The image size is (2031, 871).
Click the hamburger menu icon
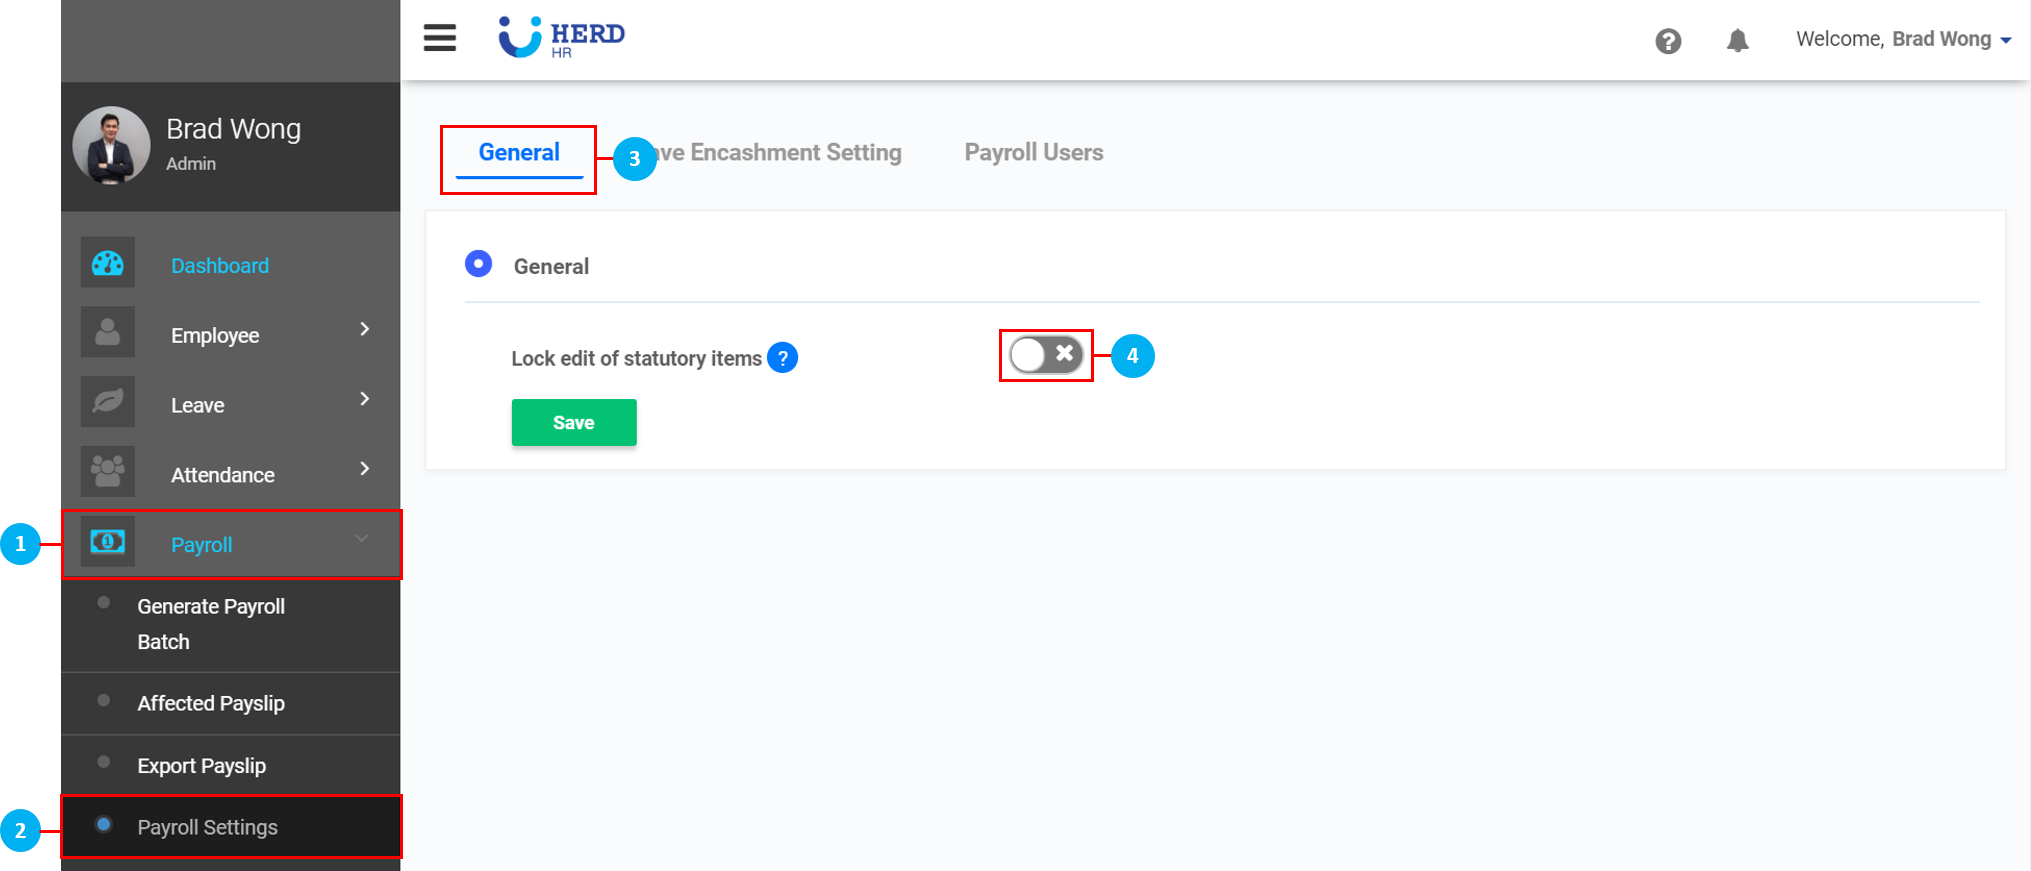pos(440,38)
